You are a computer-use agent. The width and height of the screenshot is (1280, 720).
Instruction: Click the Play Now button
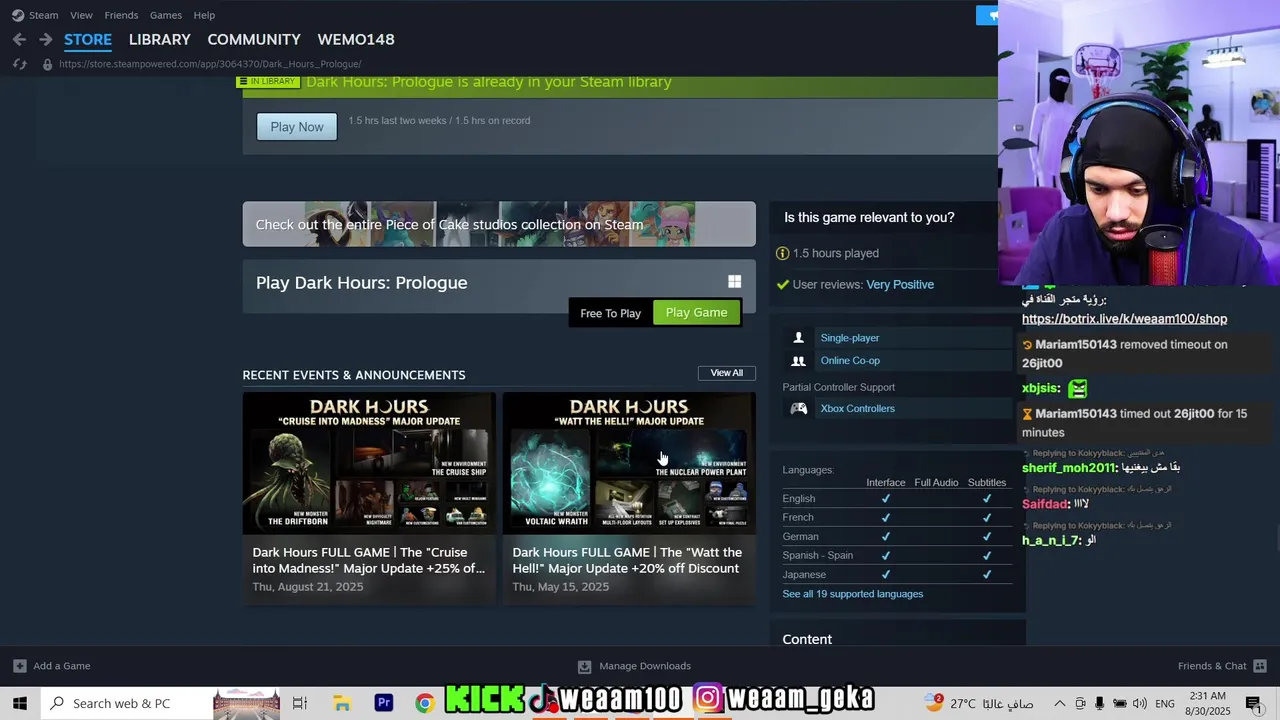tap(297, 127)
